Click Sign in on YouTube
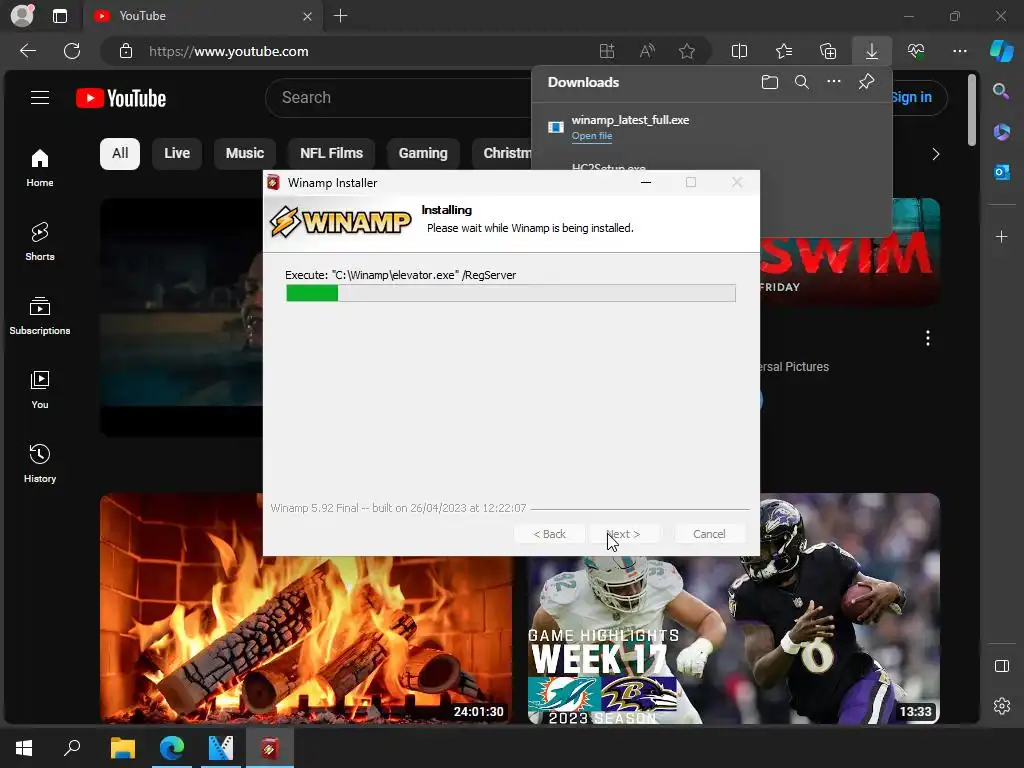 [x=912, y=97]
